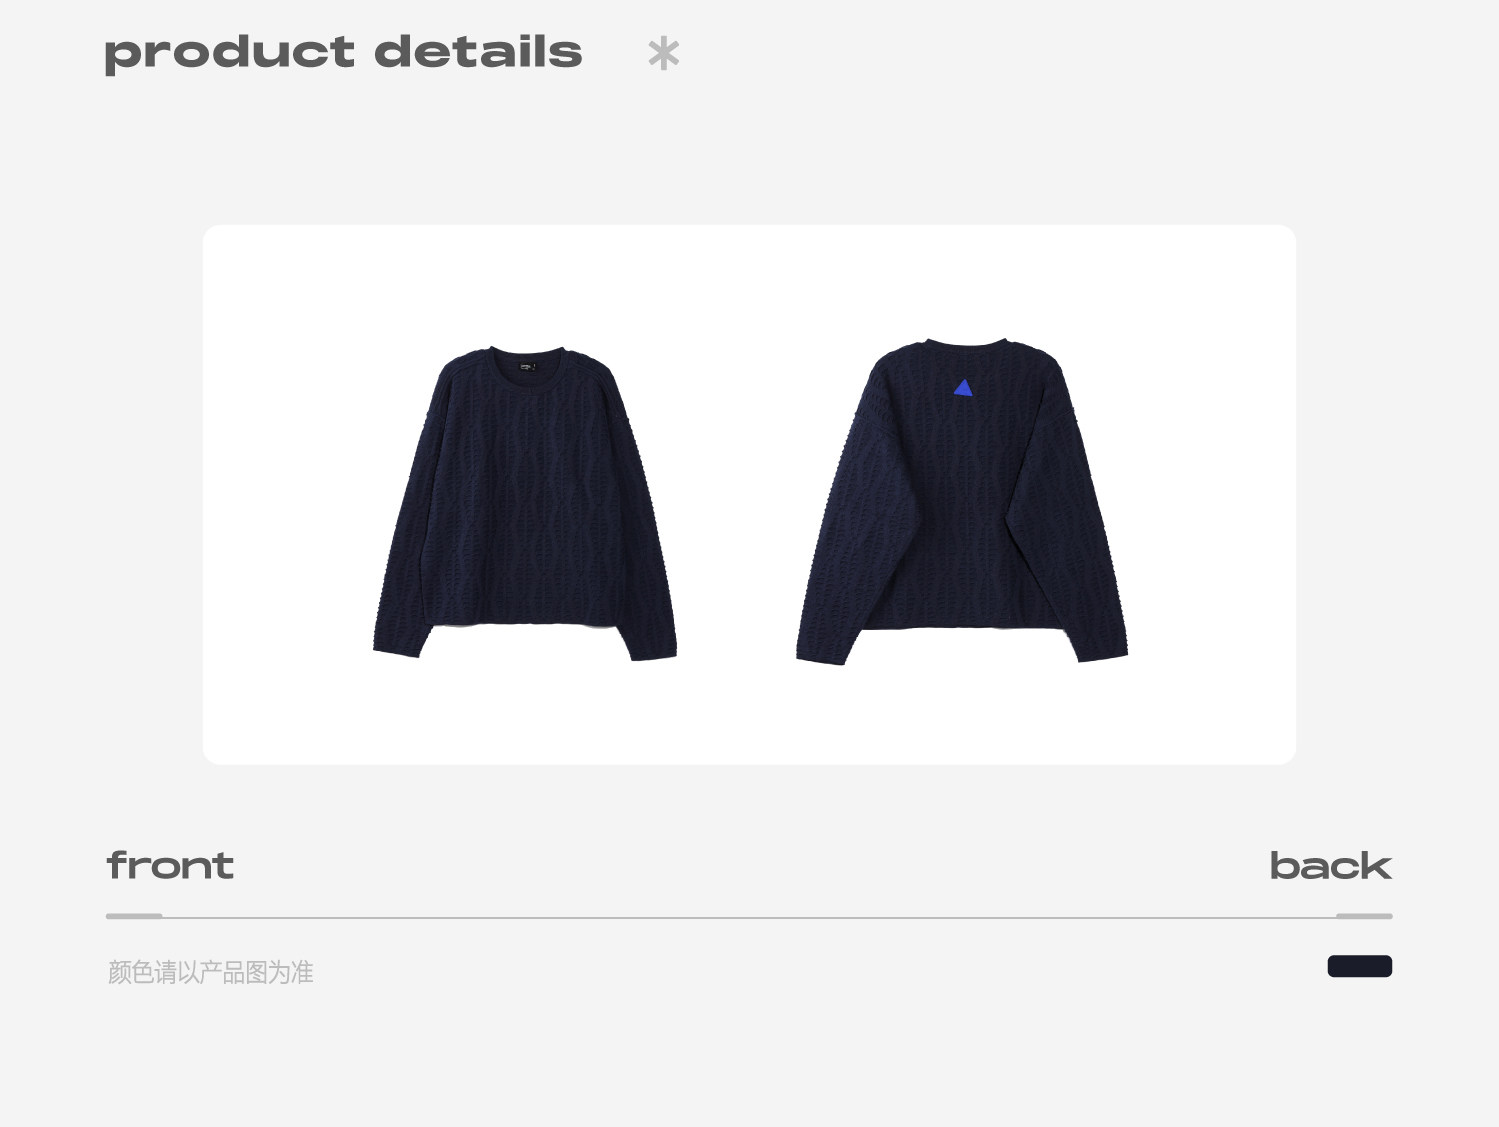Click the Chinese color disclaimer text
The image size is (1499, 1127).
click(210, 972)
